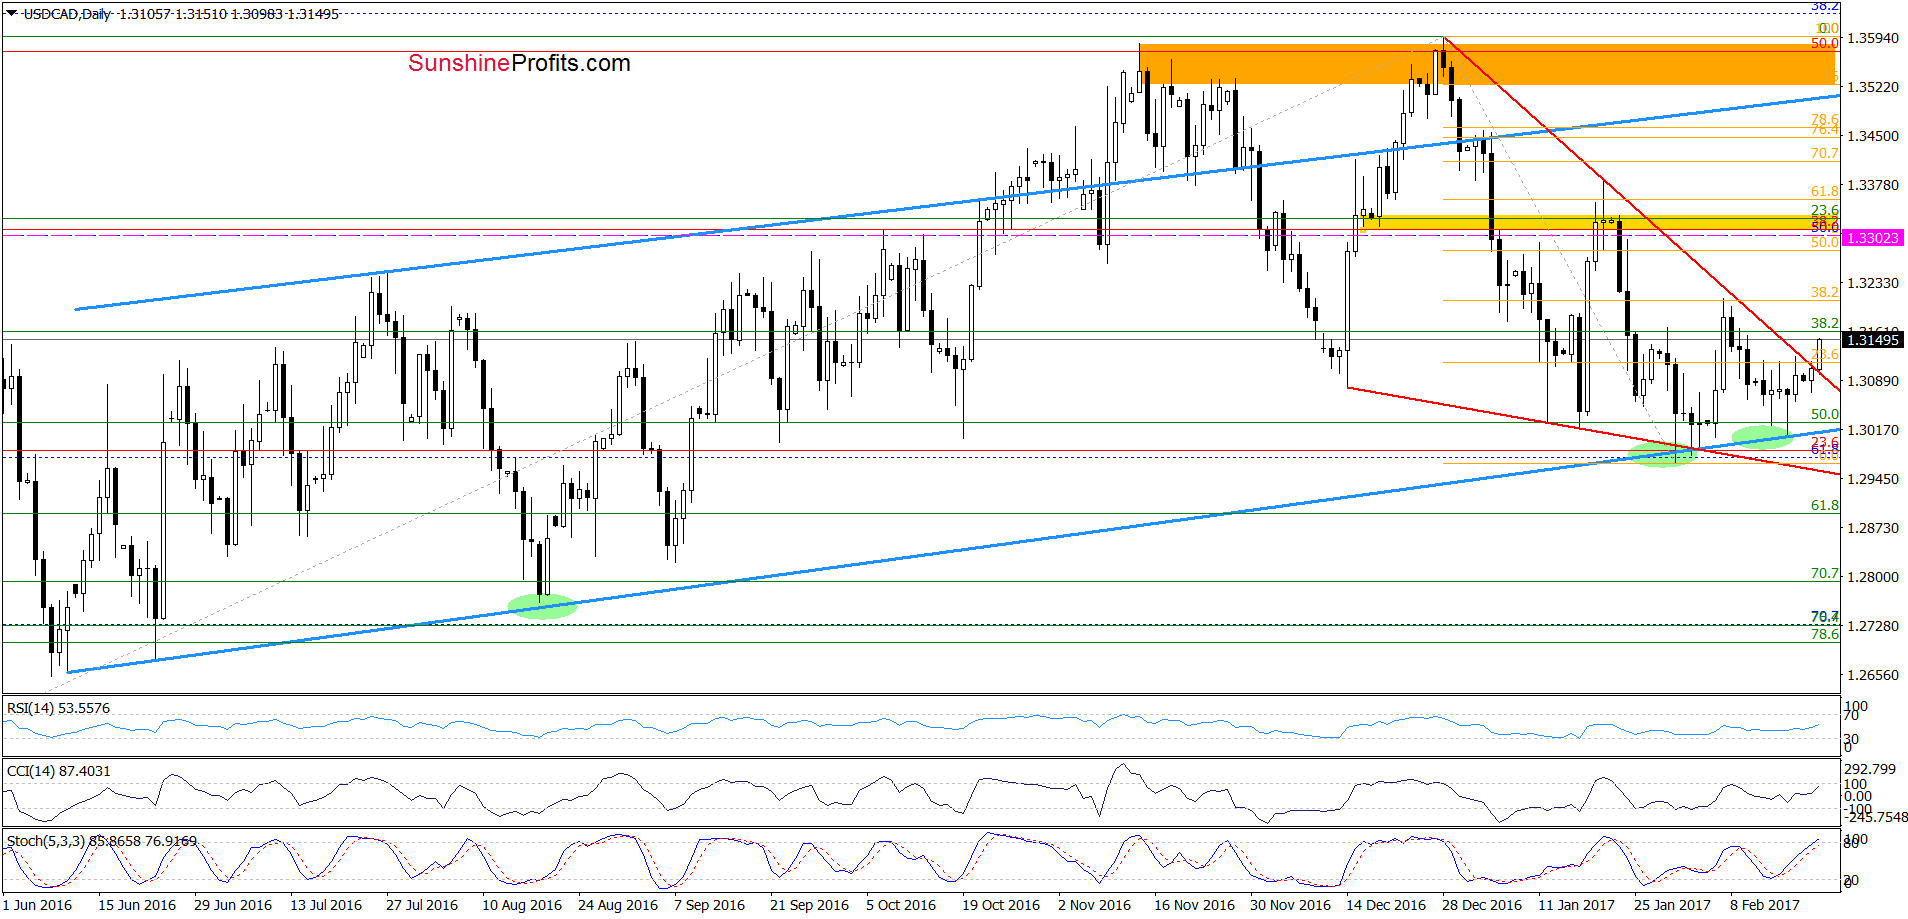Click the 13 Jul 2016 date label
The image size is (1908, 919).
326,905
